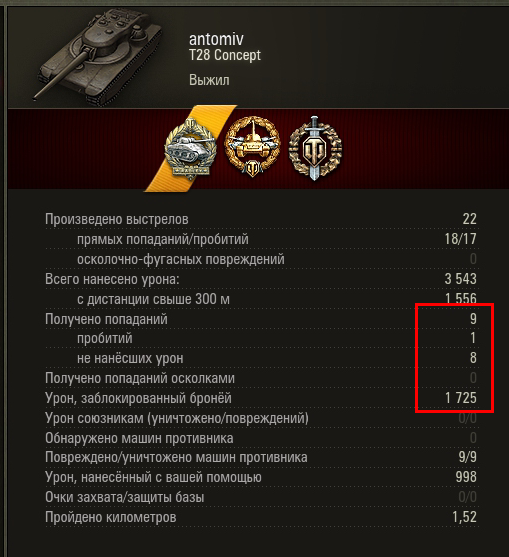Click the sword and shield wreath medal
This screenshot has width=509, height=557.
pyautogui.click(x=315, y=148)
